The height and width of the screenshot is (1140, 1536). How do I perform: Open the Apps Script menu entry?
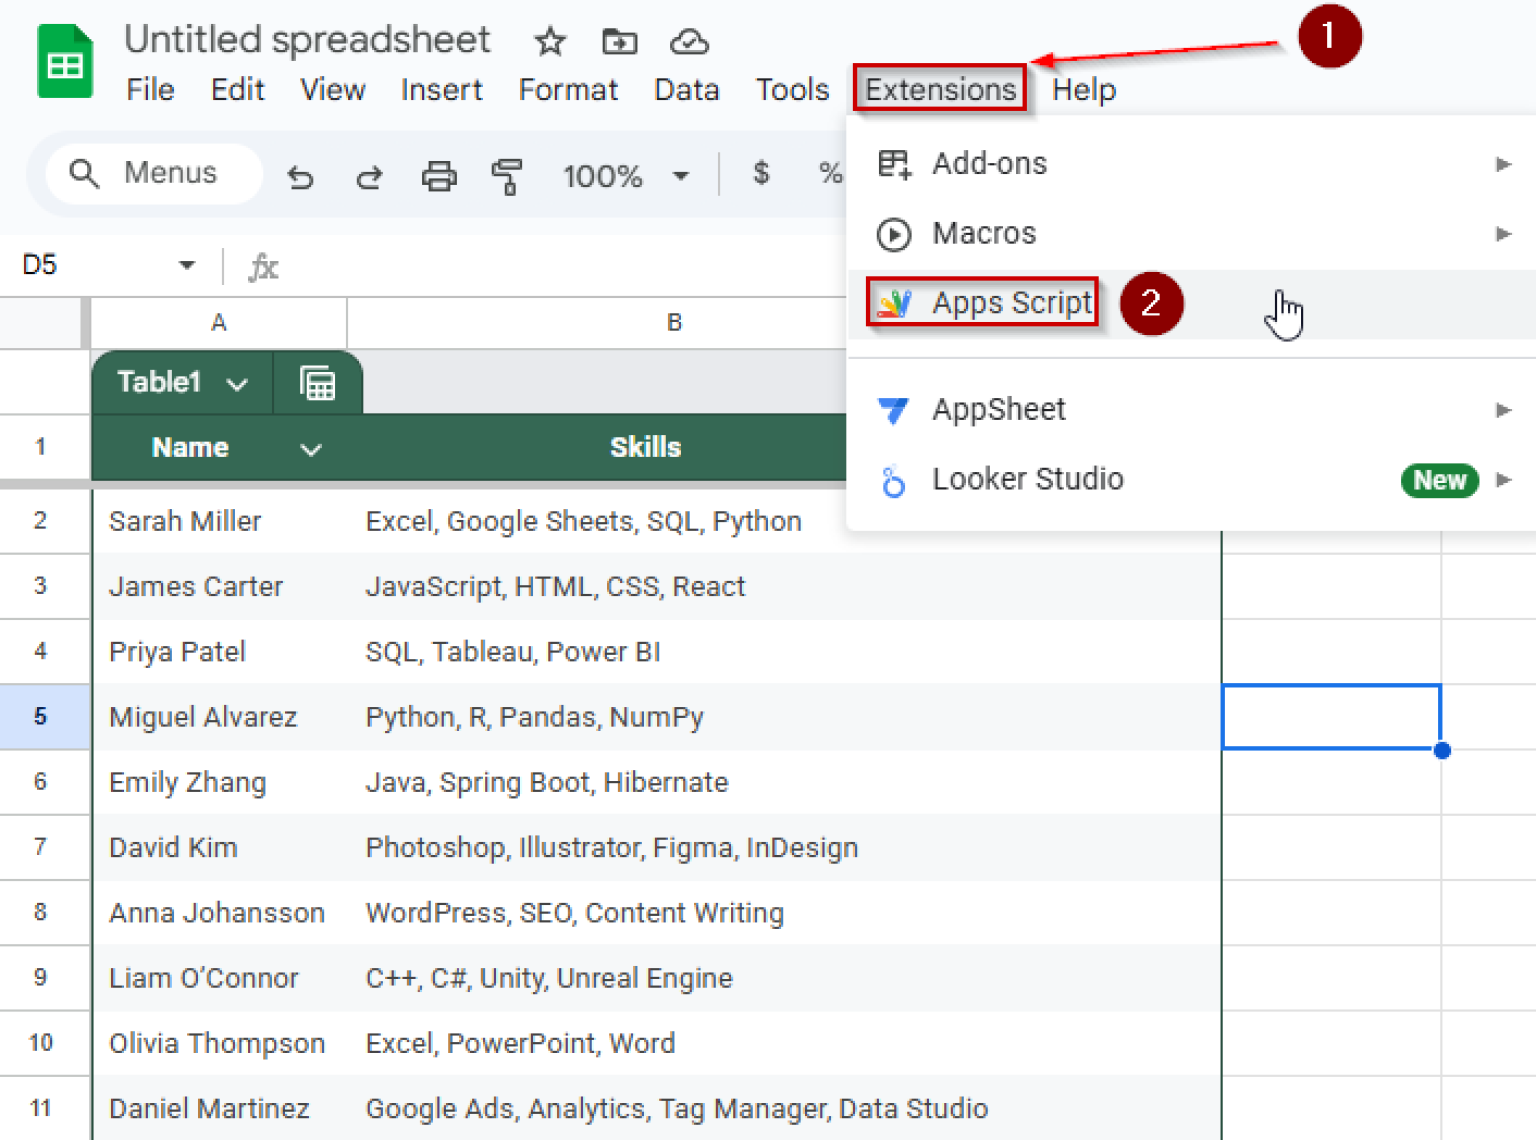coord(1010,303)
